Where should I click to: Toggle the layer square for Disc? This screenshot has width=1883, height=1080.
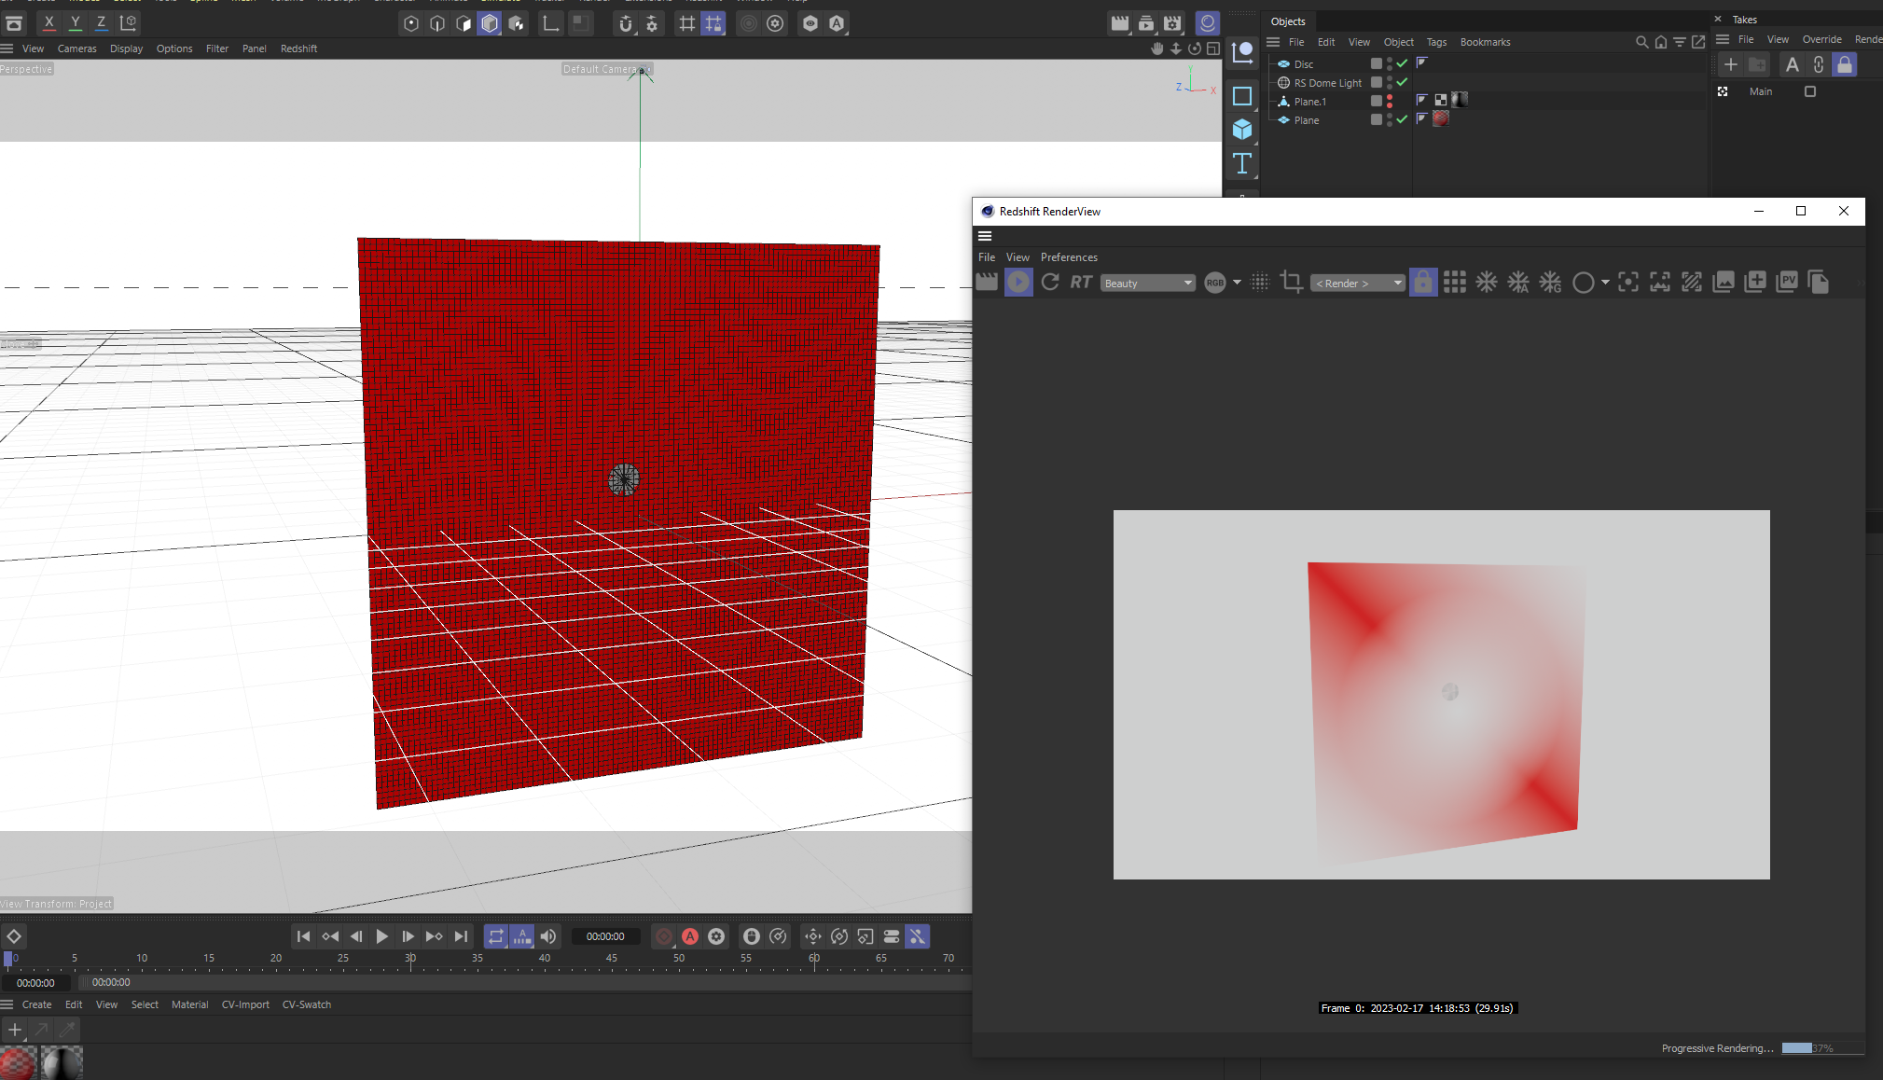tap(1376, 64)
